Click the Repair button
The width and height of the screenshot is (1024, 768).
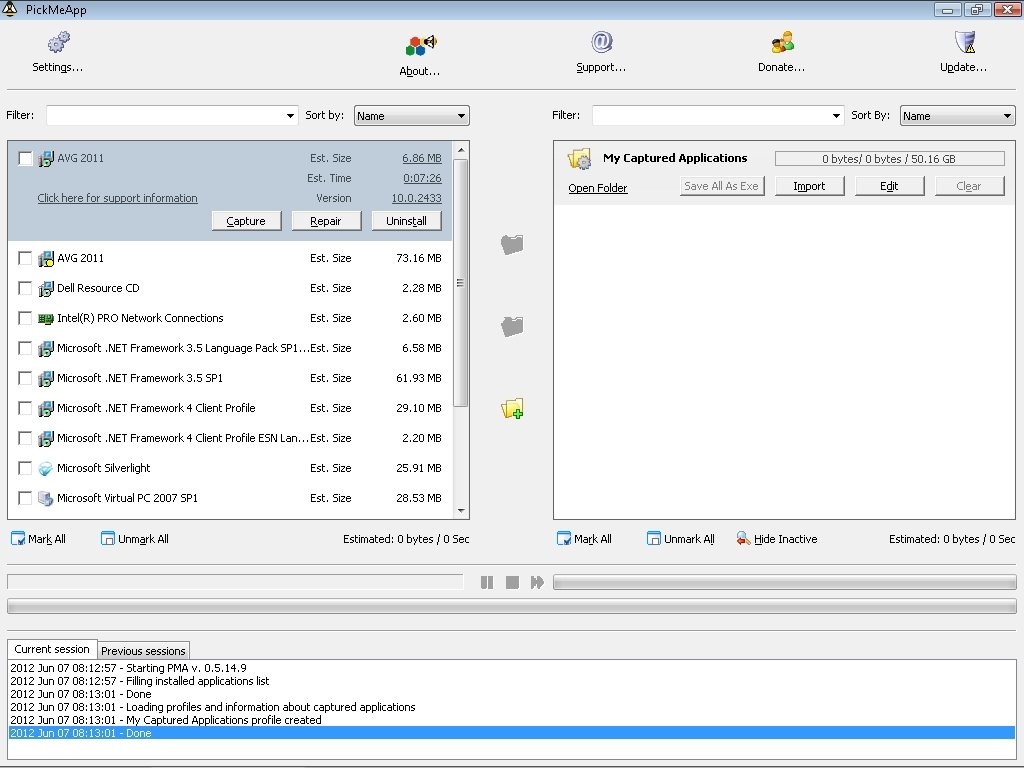coord(326,221)
